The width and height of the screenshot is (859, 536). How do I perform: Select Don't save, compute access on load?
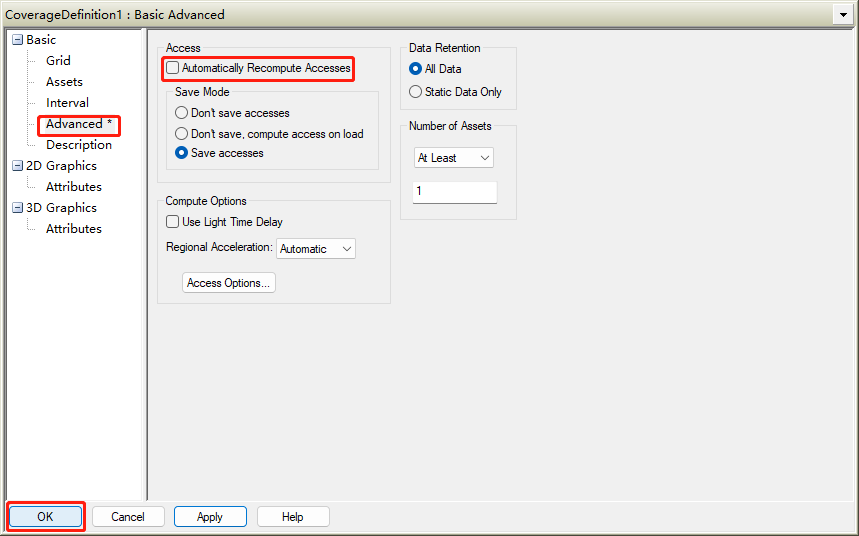pyautogui.click(x=182, y=133)
